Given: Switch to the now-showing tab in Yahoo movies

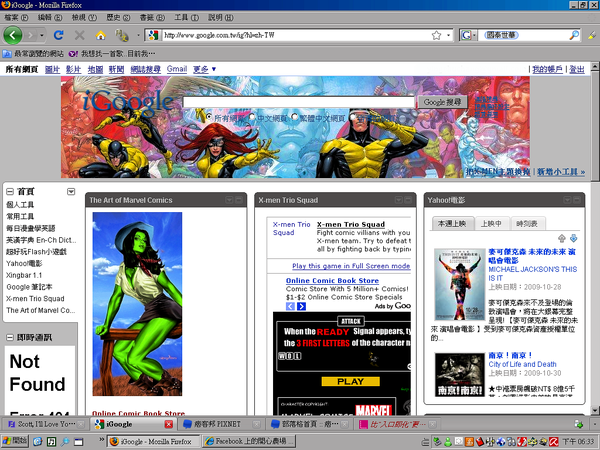Looking at the screenshot, I should click(492, 223).
